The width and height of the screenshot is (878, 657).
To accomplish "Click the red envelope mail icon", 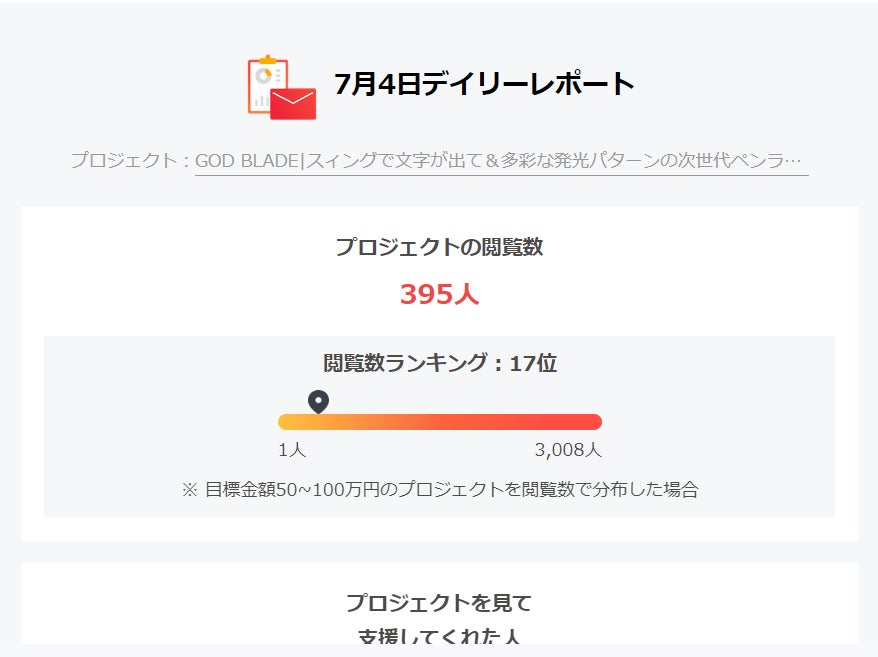I will [293, 104].
